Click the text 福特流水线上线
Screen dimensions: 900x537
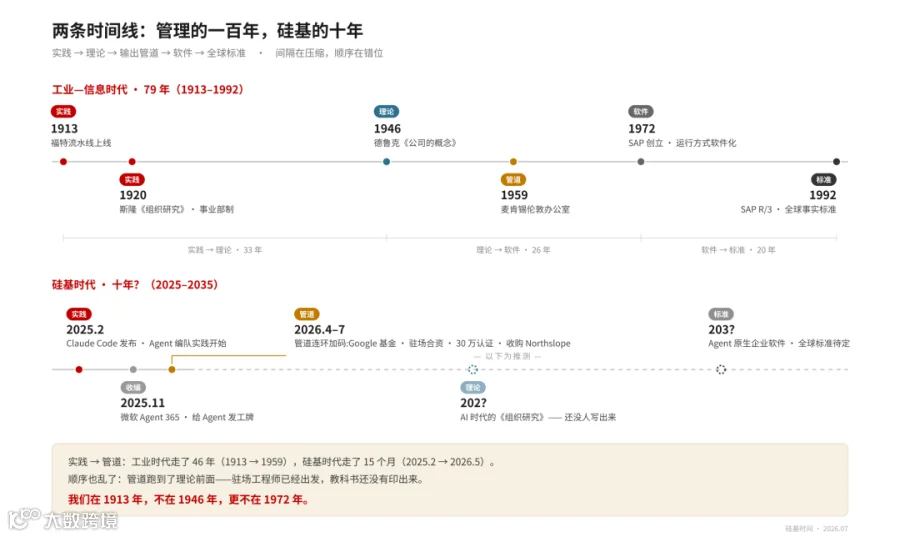[x=81, y=143]
